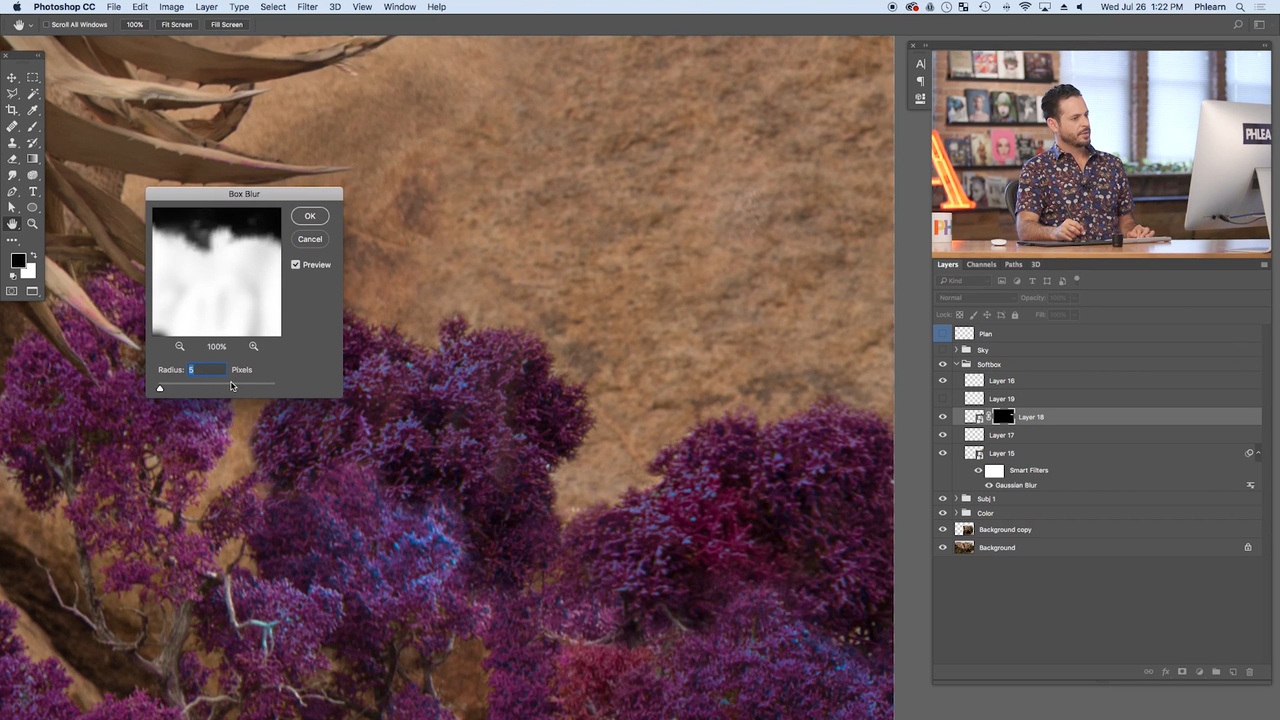The image size is (1280, 720).
Task: Select the Crop tool
Action: [12, 110]
